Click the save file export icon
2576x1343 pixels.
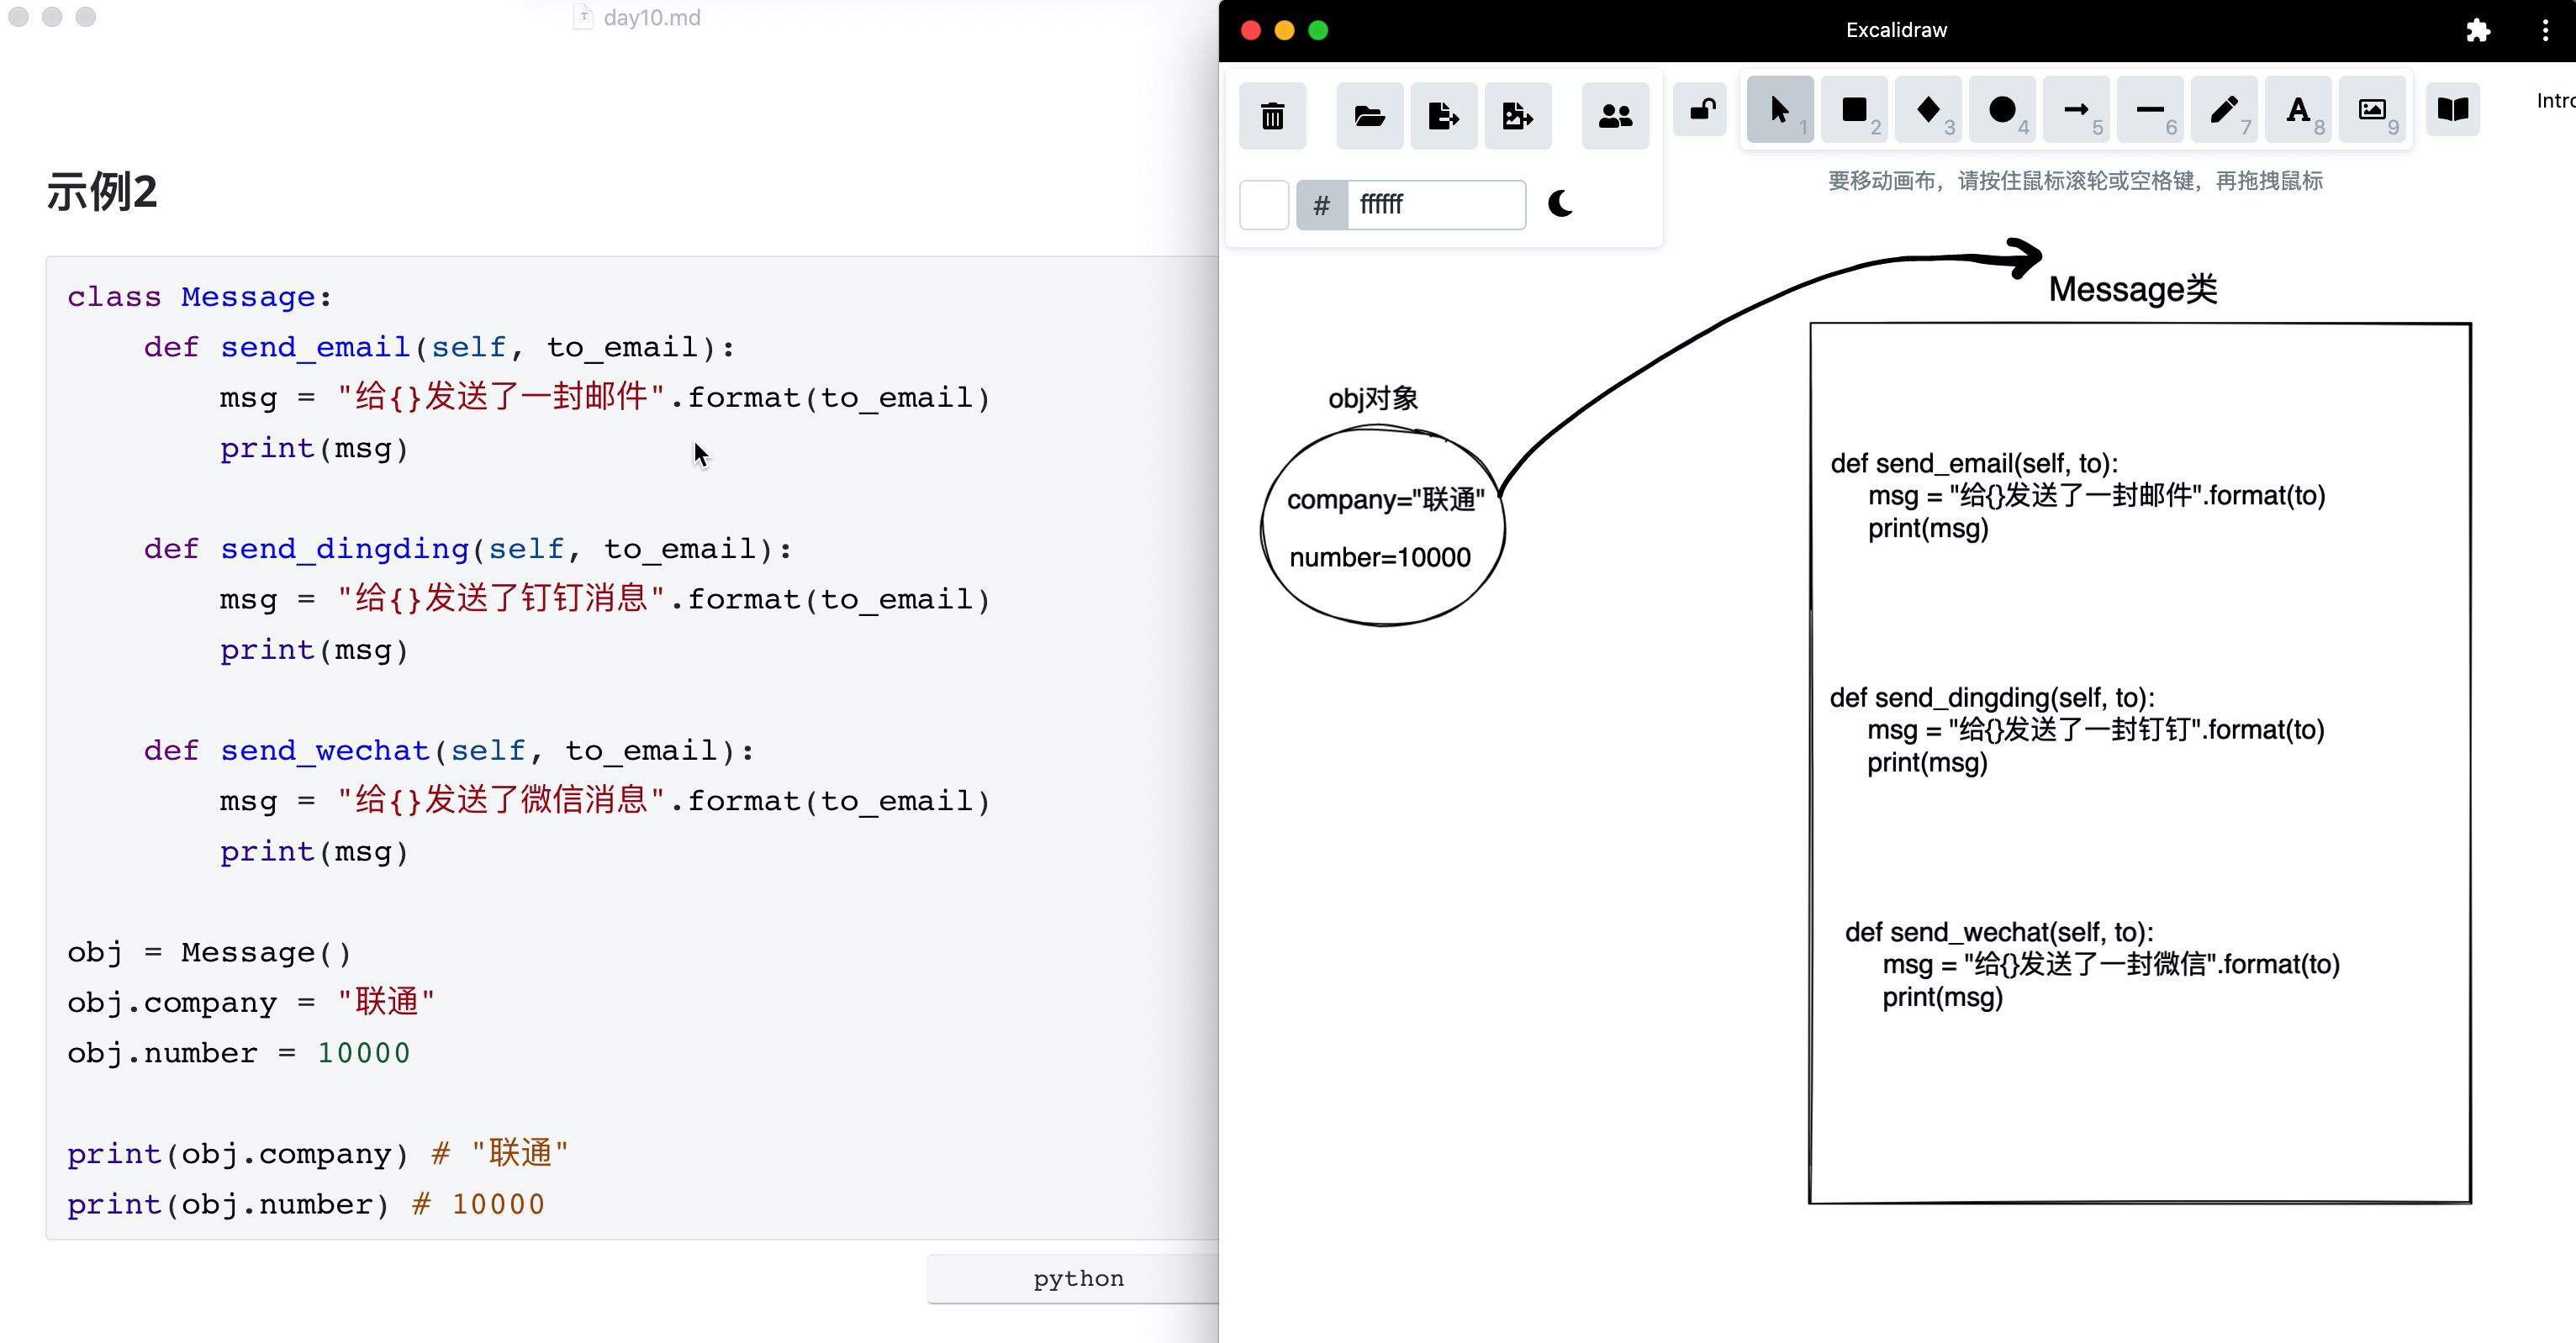click(1443, 116)
